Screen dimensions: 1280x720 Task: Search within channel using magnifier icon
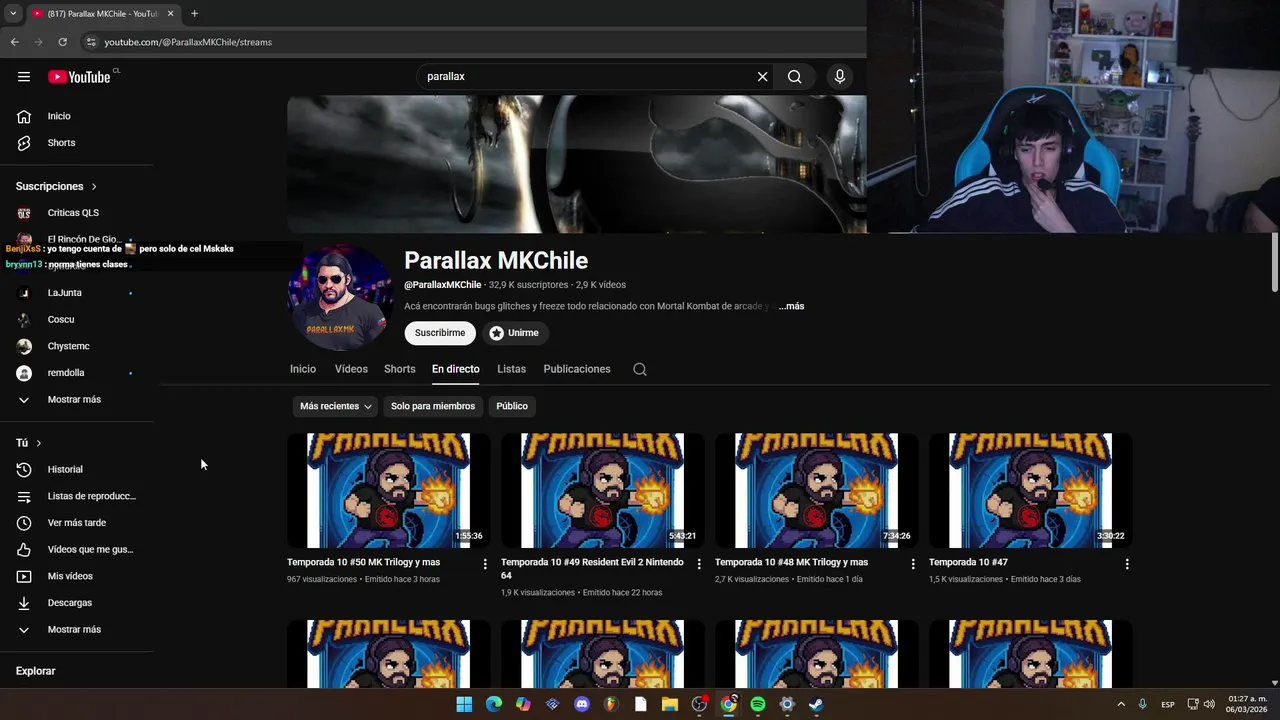[640, 369]
